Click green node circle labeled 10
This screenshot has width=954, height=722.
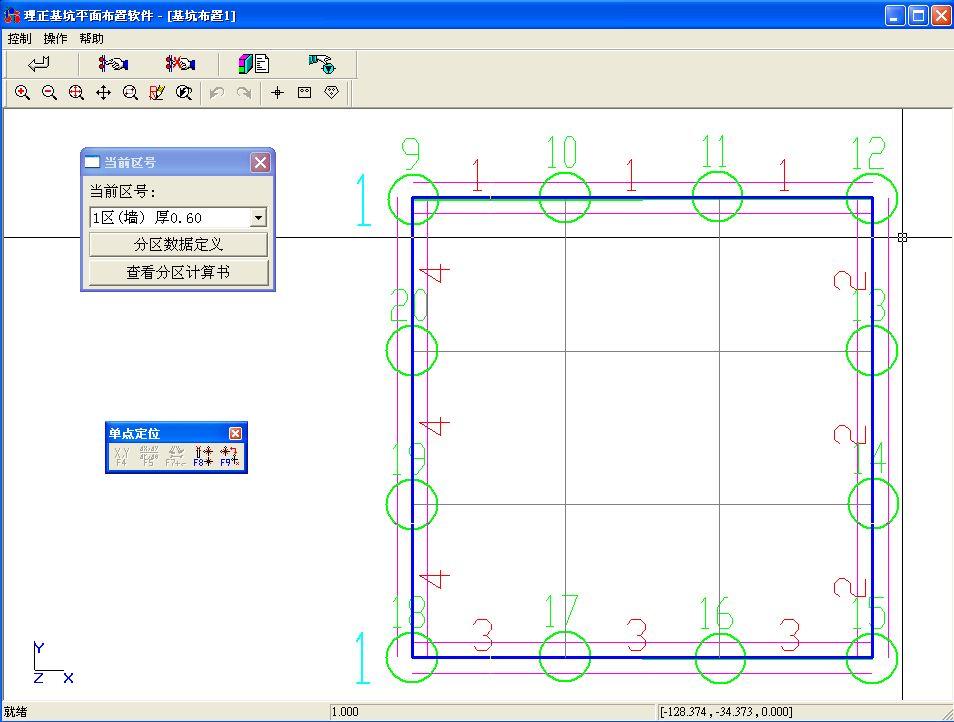[x=565, y=197]
